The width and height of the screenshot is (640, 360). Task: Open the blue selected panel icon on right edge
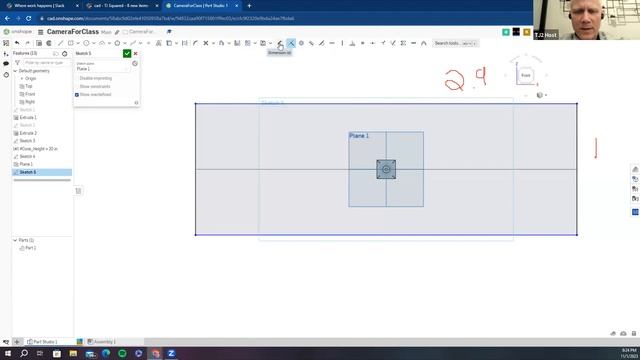[x=635, y=212]
